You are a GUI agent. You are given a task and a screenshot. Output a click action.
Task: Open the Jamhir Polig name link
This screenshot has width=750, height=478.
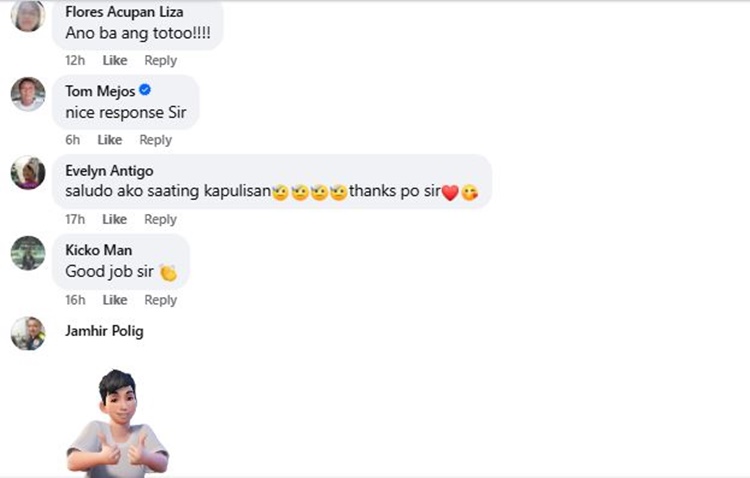104,331
